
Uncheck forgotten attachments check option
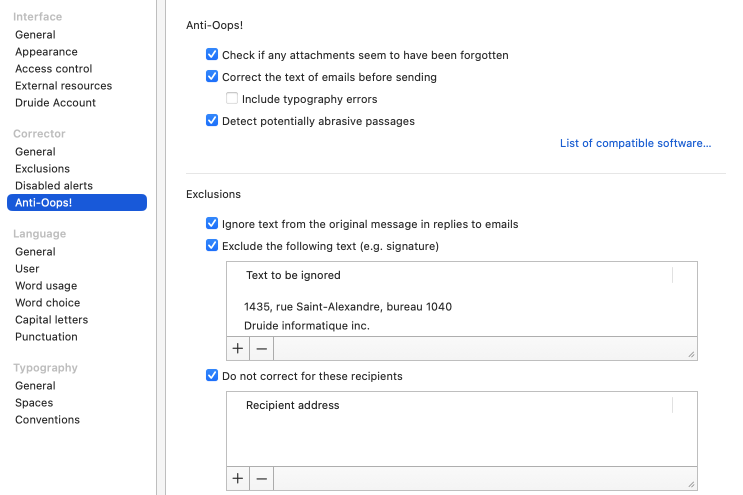click(x=212, y=55)
